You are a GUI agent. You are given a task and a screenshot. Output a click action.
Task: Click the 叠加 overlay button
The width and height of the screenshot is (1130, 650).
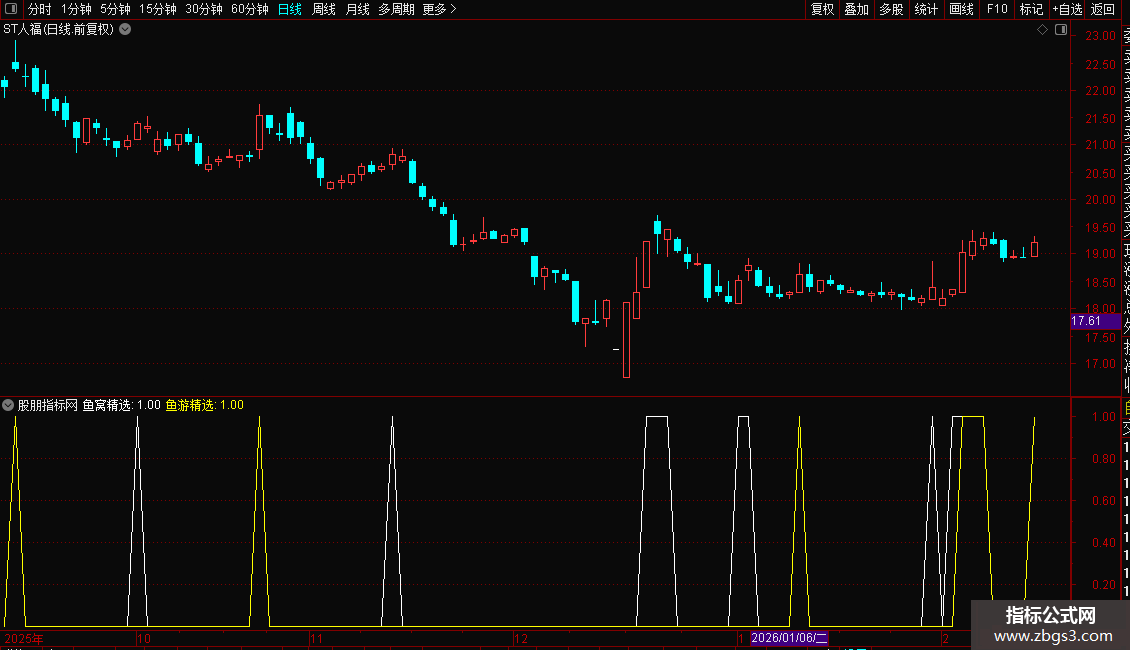[x=857, y=9]
